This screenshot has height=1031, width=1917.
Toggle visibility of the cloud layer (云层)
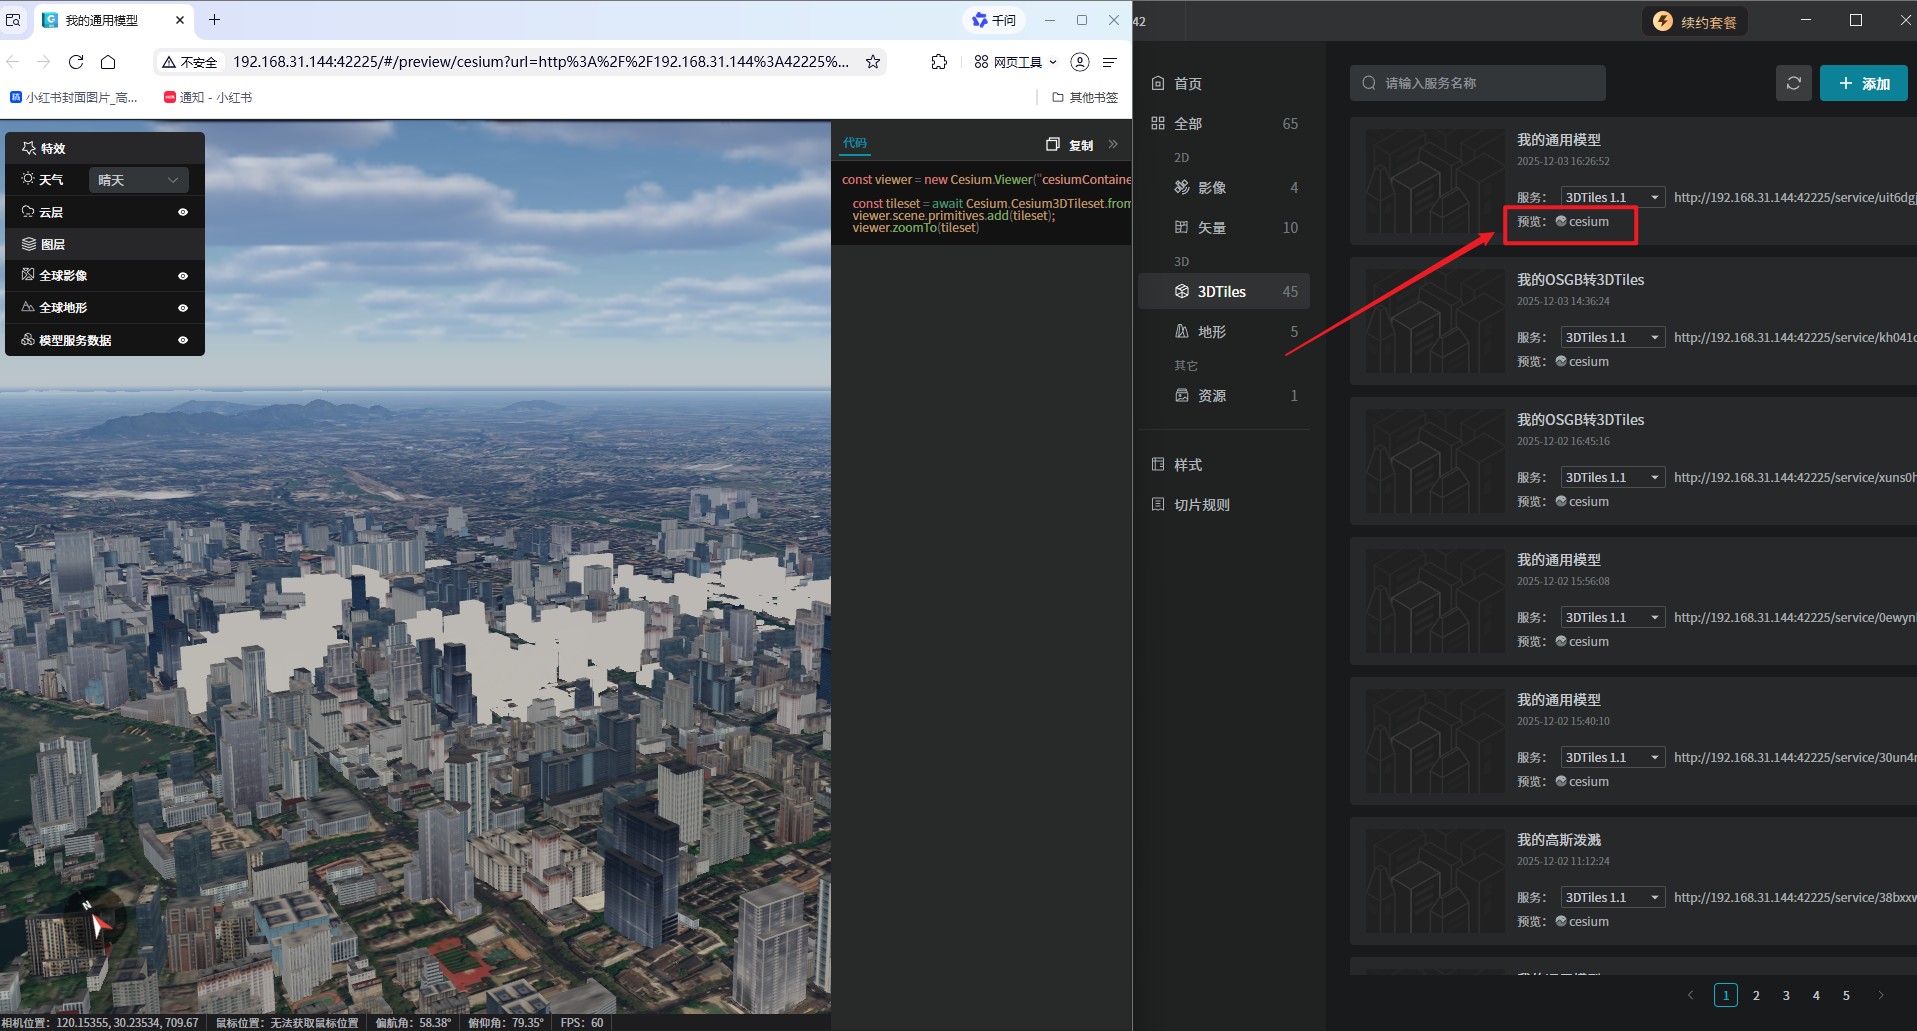[x=183, y=212]
